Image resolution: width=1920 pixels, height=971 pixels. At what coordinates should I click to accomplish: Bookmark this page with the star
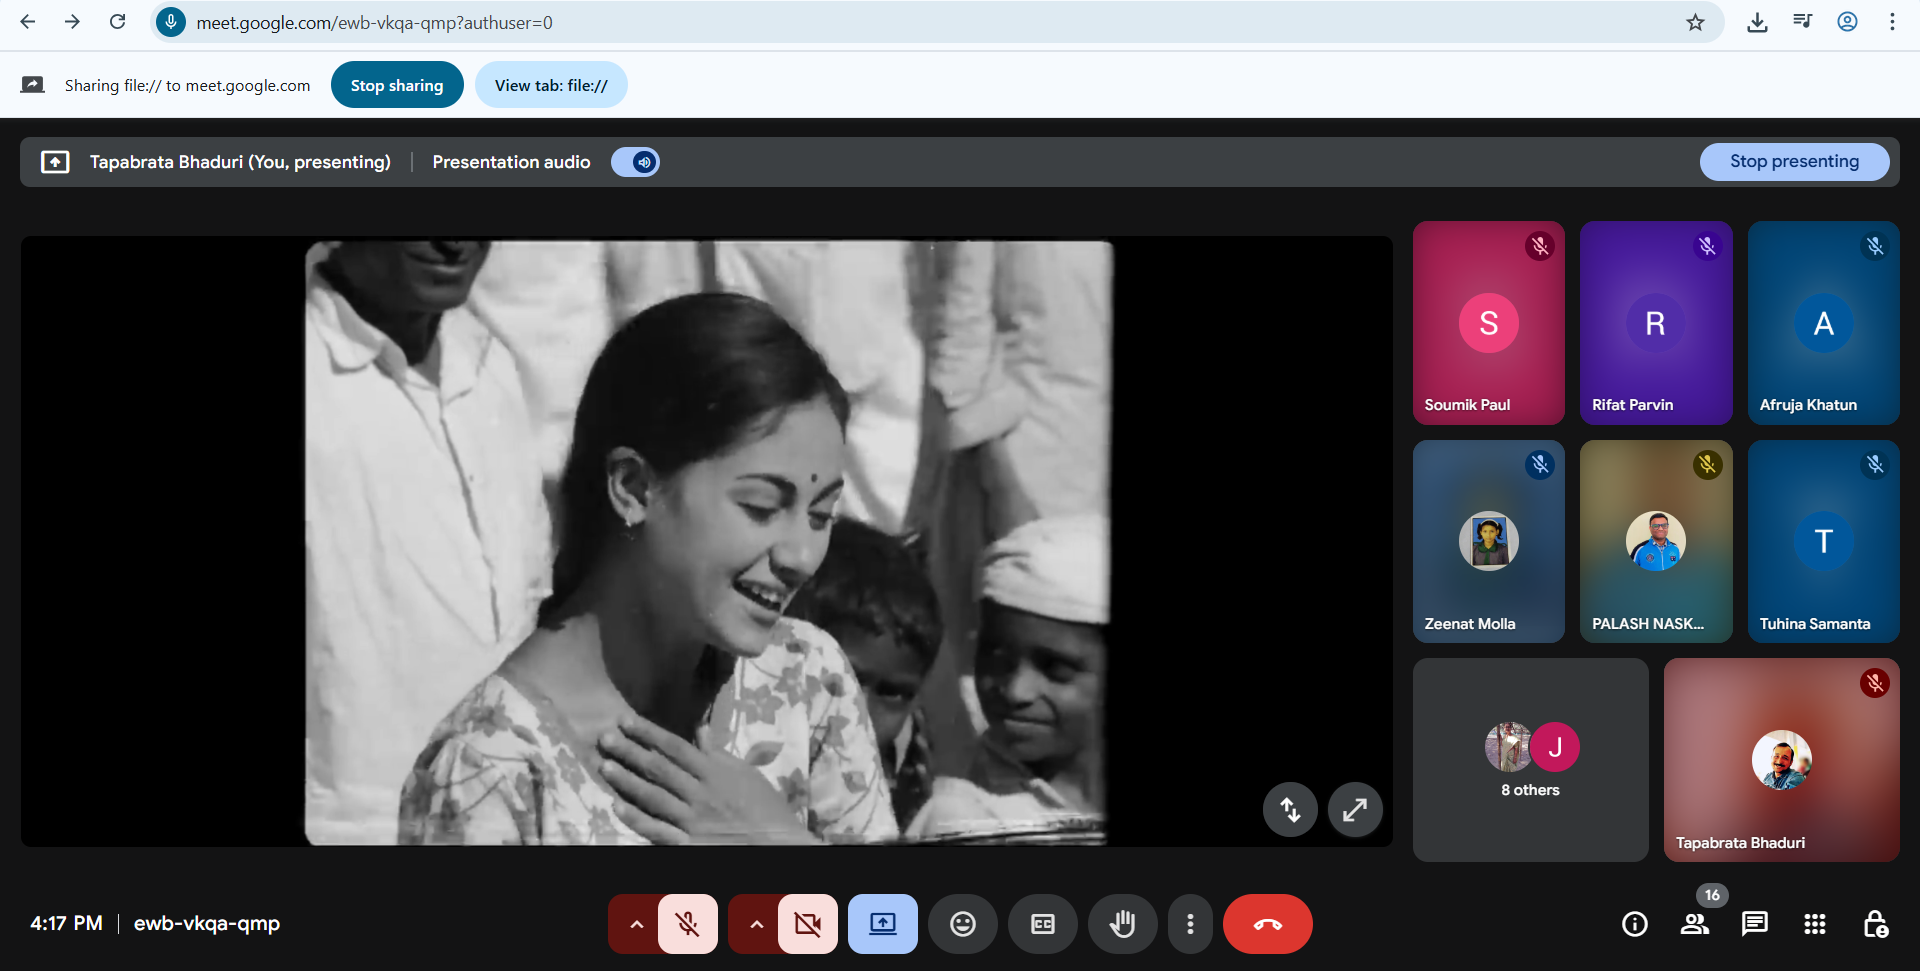pos(1695,22)
